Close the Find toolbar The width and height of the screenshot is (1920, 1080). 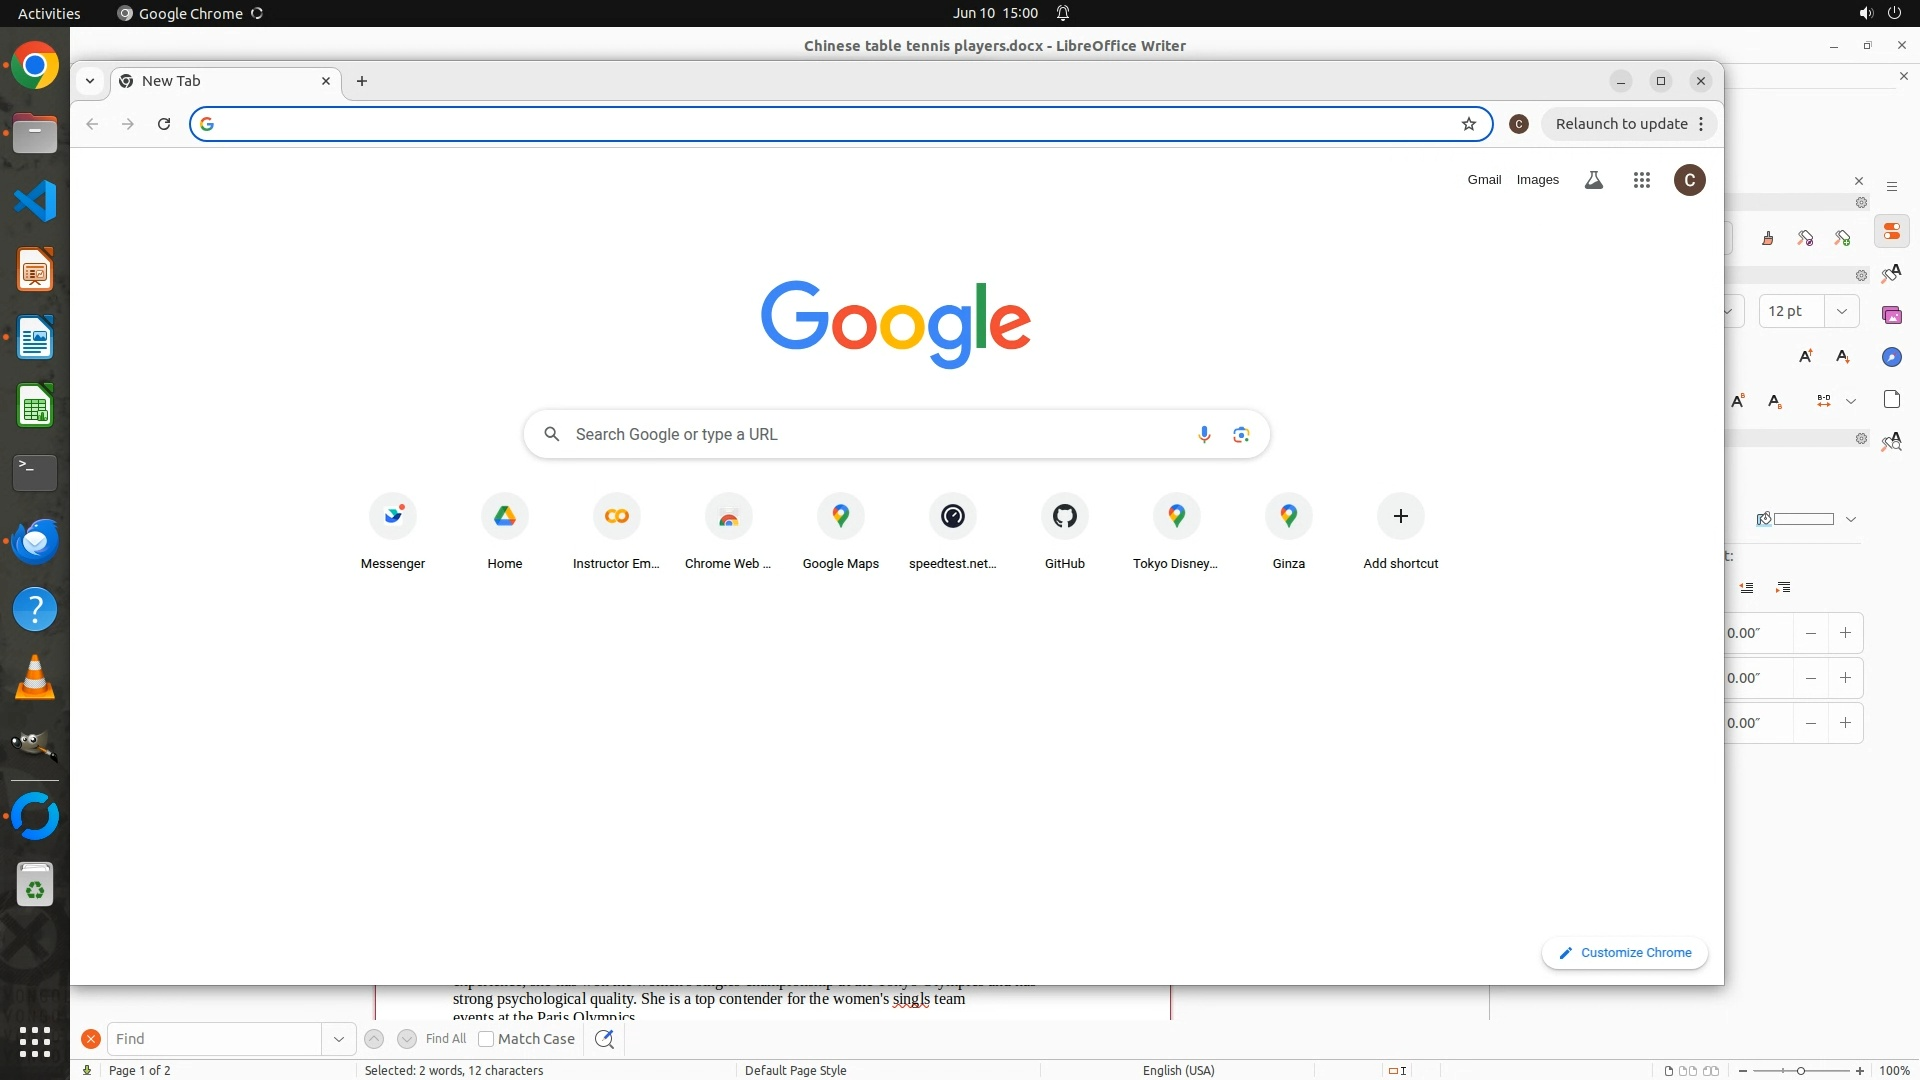pos(91,1039)
